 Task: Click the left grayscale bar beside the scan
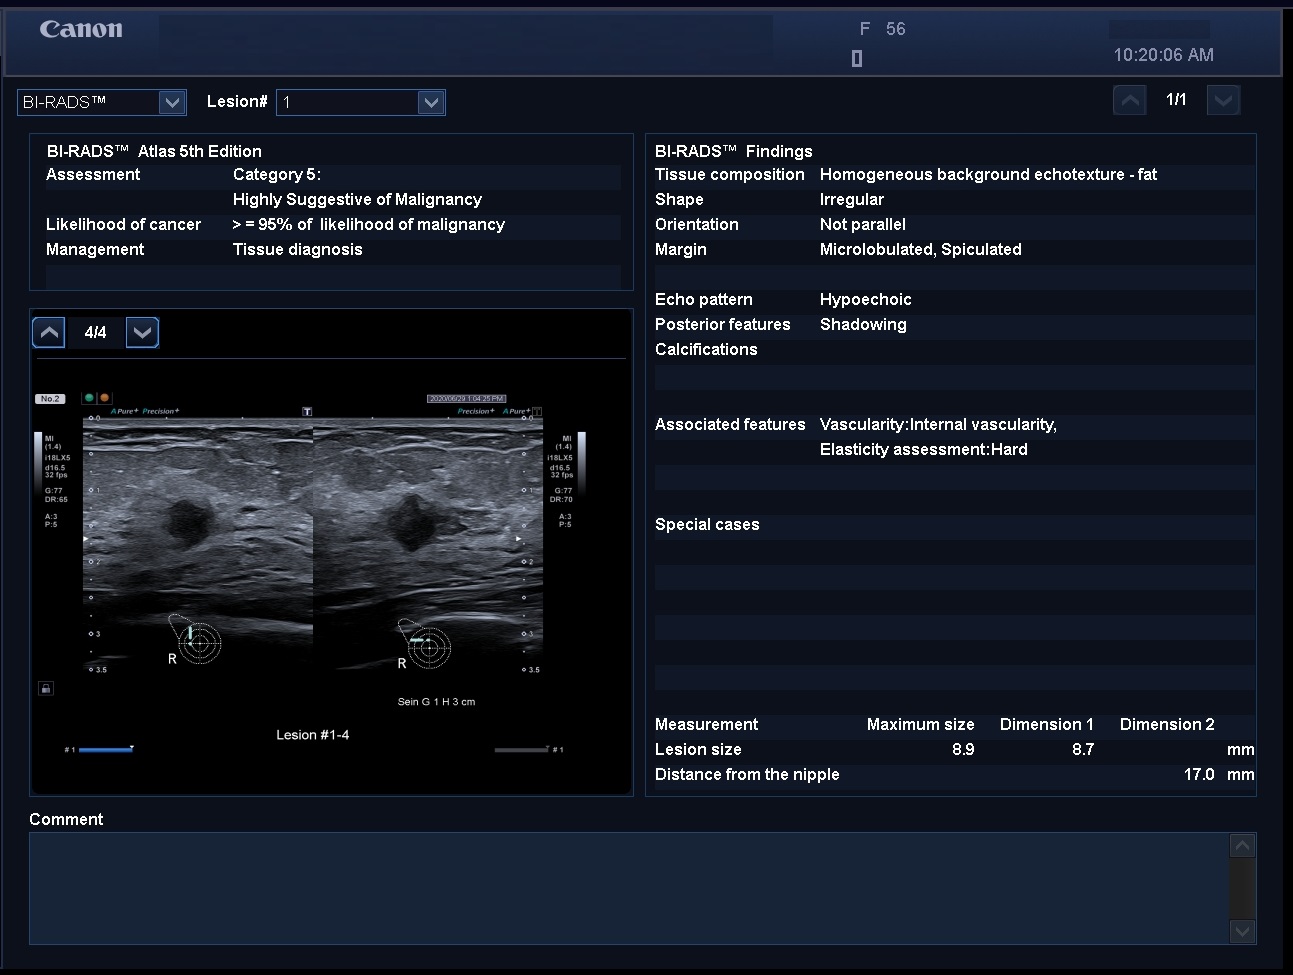click(38, 463)
